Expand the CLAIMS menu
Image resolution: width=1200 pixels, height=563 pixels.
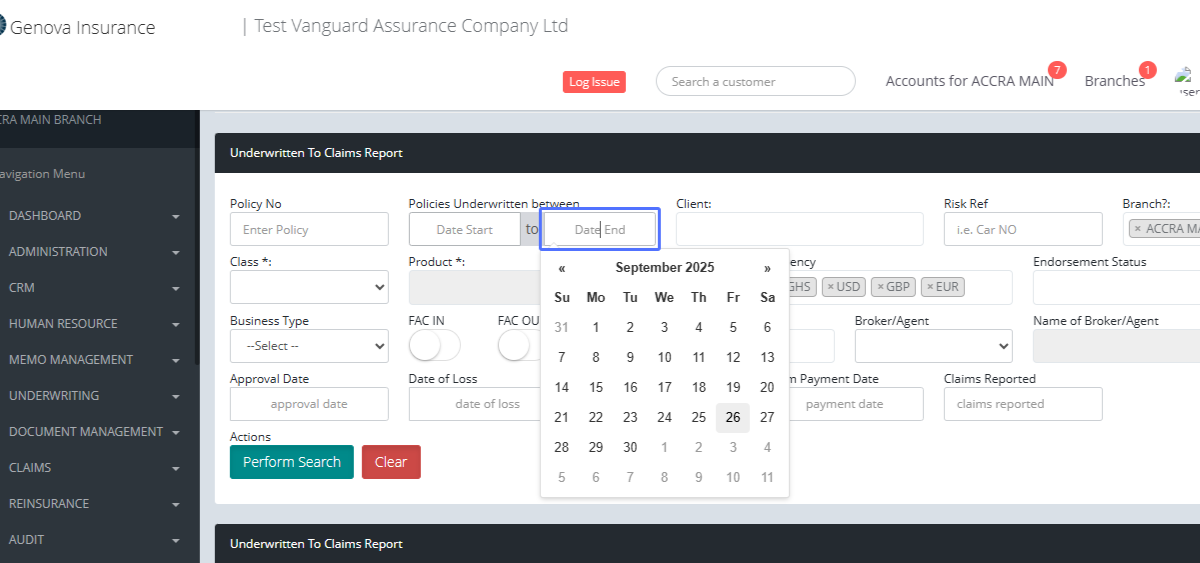click(x=94, y=468)
